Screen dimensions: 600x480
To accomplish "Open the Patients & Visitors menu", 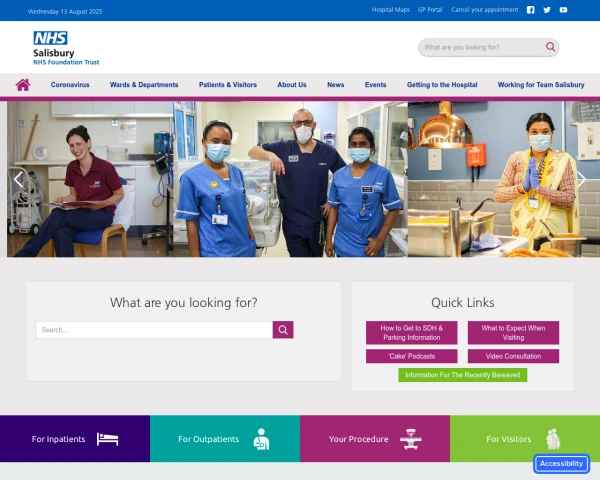I will [228, 85].
